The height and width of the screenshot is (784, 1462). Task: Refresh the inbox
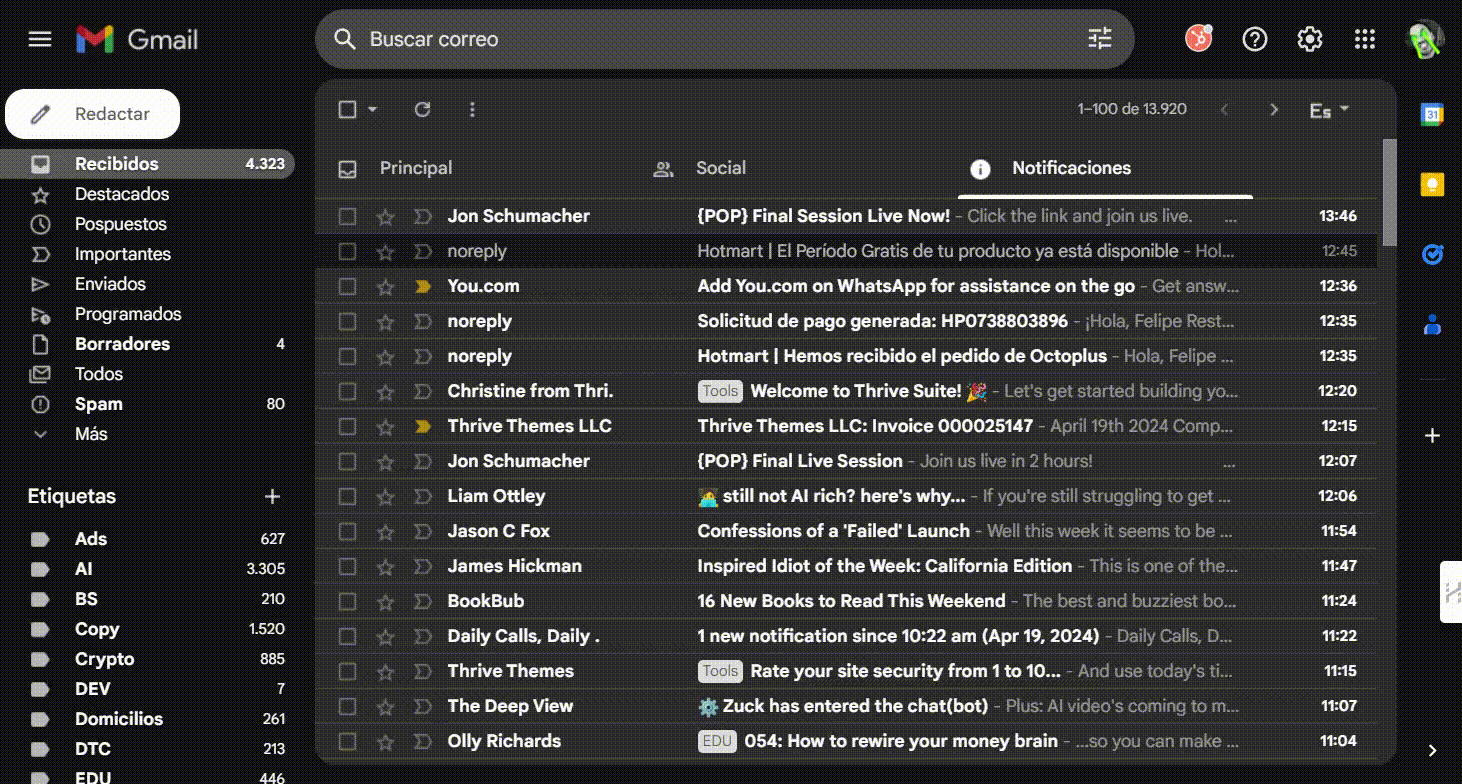point(422,109)
